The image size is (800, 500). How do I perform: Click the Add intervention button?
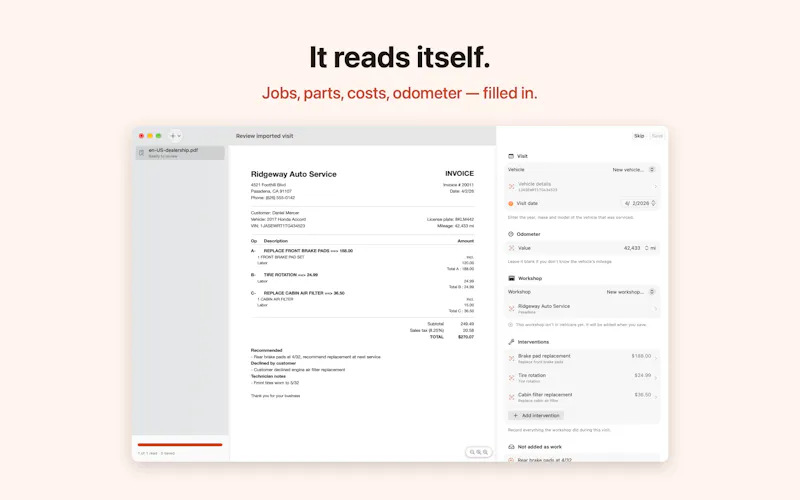tap(536, 415)
